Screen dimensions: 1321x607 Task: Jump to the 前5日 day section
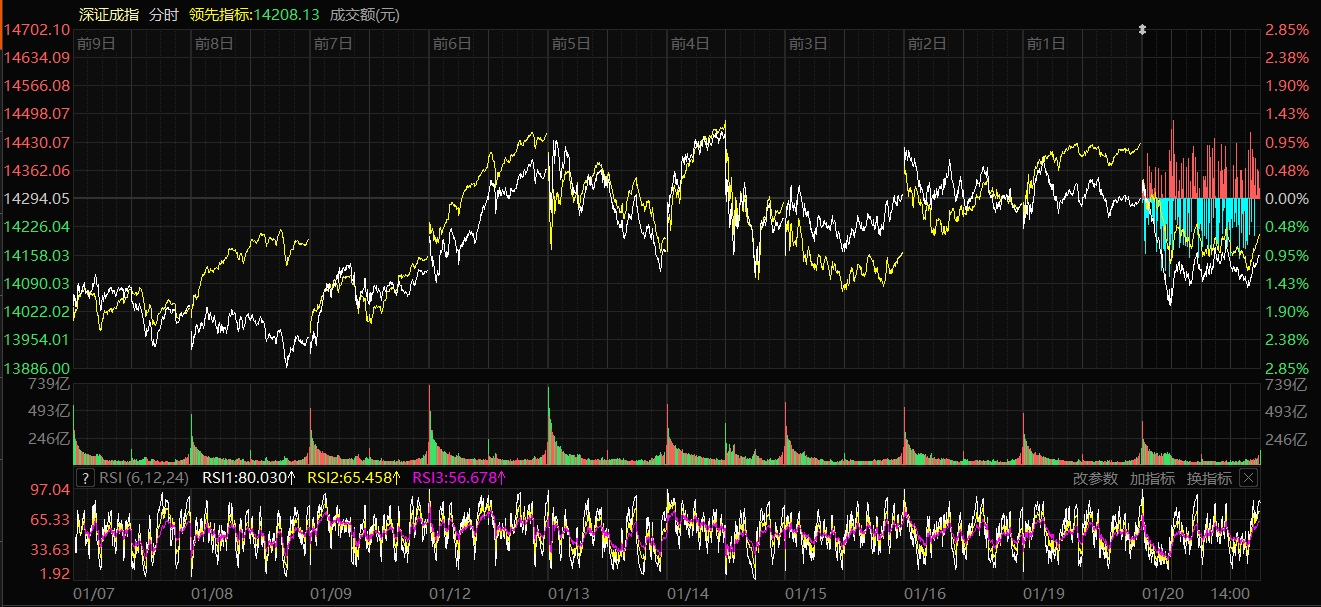571,43
